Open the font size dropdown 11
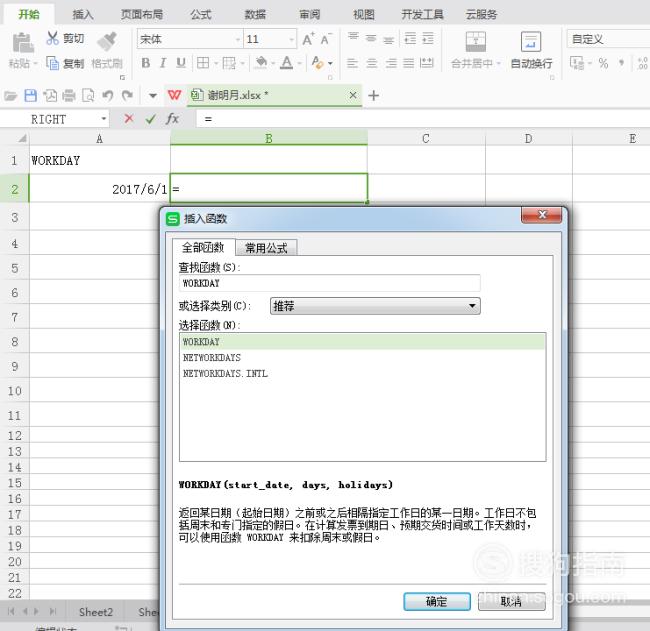650x631 pixels. tap(291, 39)
